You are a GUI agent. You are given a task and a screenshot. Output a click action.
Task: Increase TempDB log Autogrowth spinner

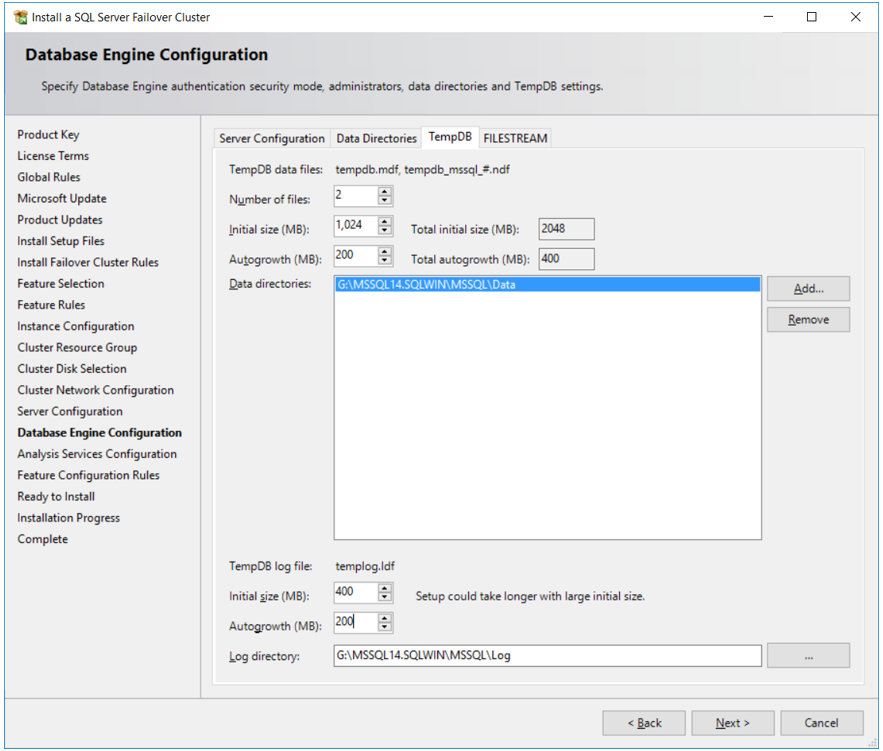click(x=385, y=618)
